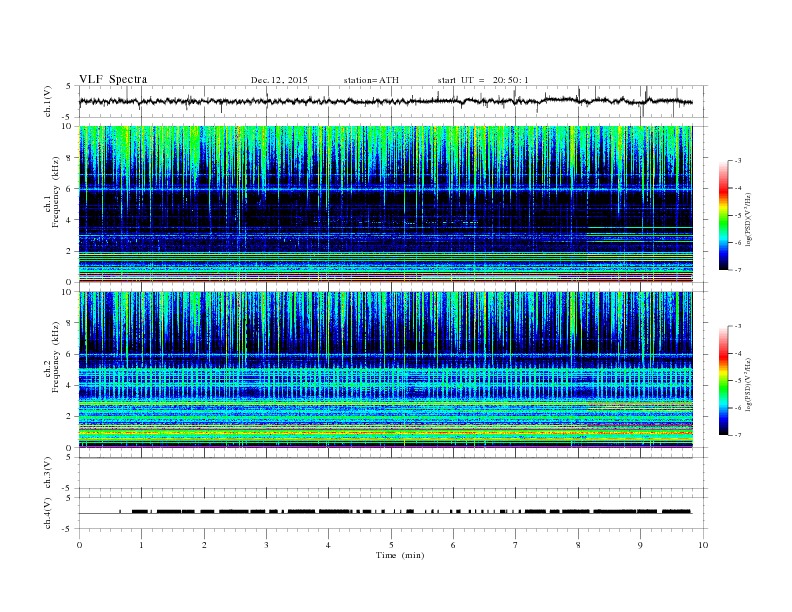
Task: Click the "8" kHz tick label on the ch.2 spectrogram axis
Action: pyautogui.click(x=70, y=323)
